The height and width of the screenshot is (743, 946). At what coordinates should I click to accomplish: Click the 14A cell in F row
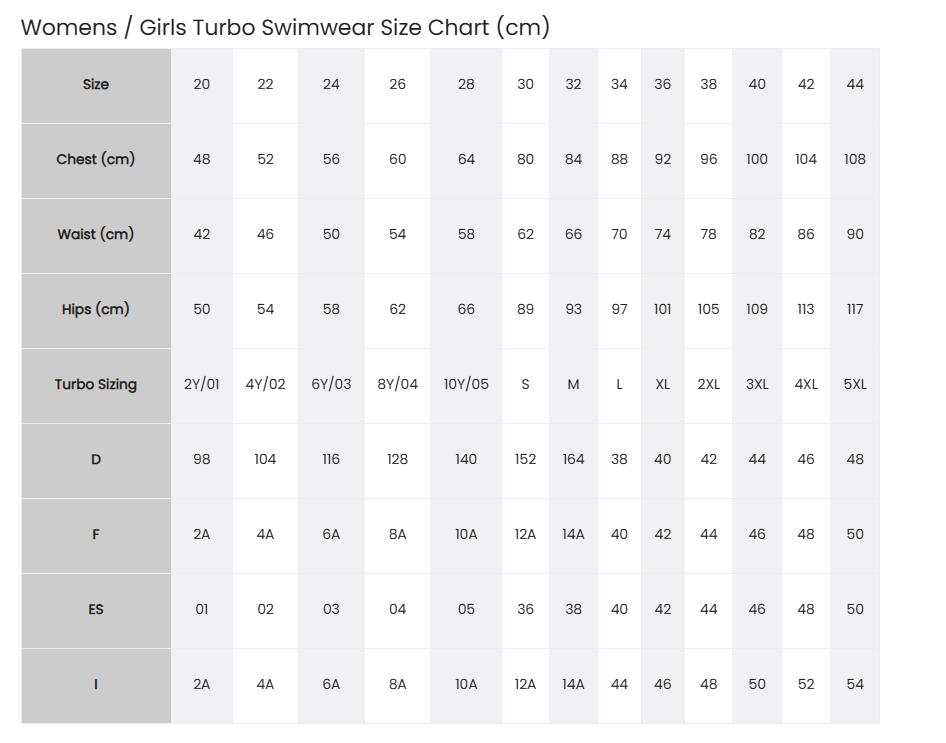573,536
